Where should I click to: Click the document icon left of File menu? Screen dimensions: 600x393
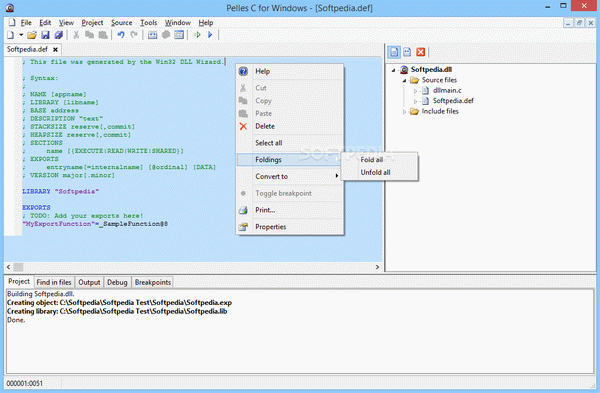[x=12, y=23]
